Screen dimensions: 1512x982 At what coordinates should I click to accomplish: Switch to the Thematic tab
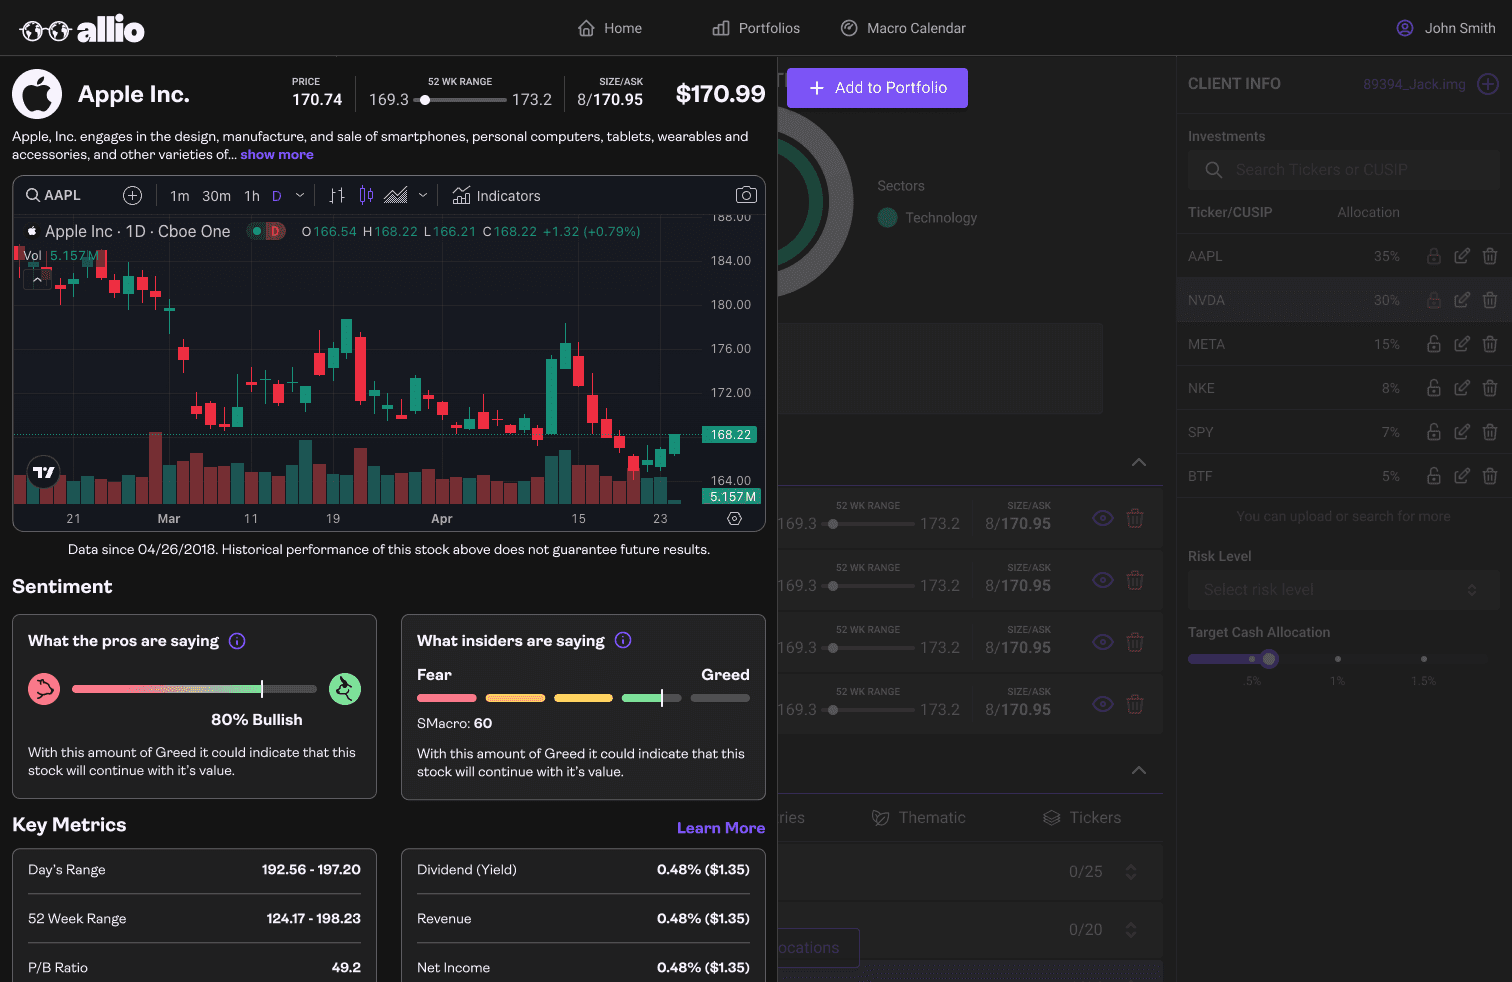pyautogui.click(x=919, y=818)
